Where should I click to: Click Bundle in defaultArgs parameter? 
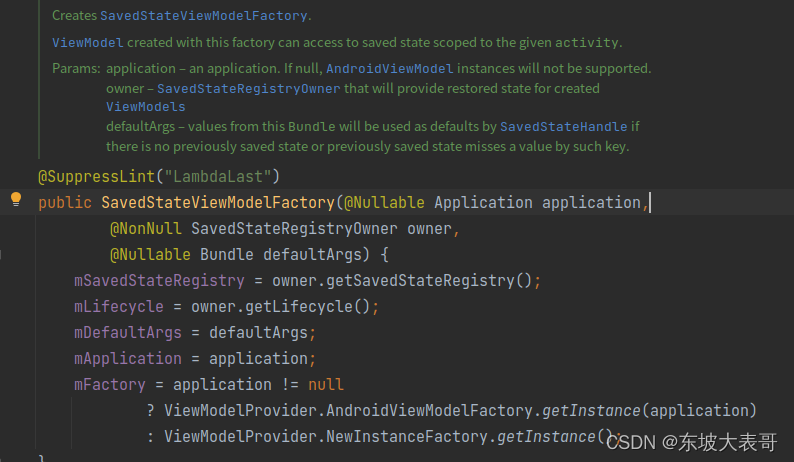[226, 254]
